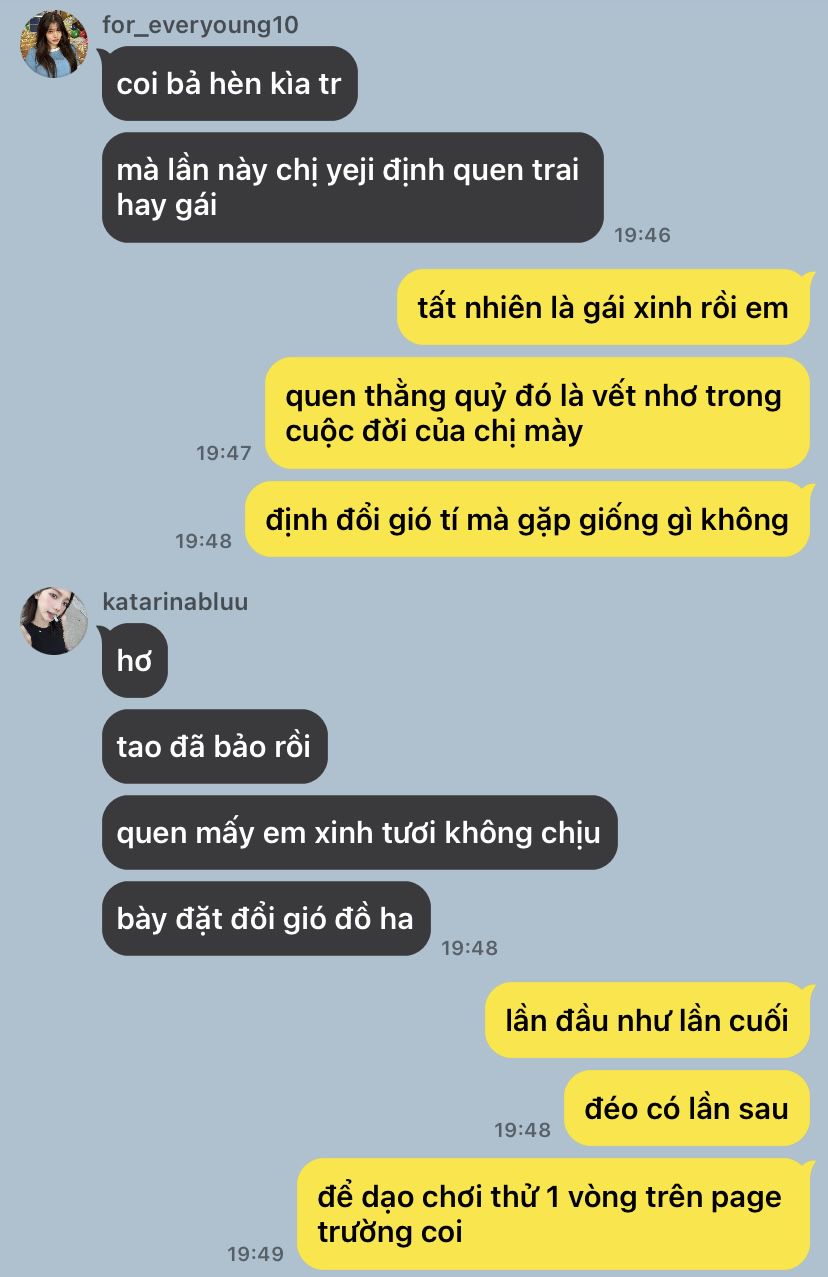Tap the yellow bubble 'đéo có lần sau'
The image size is (828, 1277).
click(x=687, y=1108)
